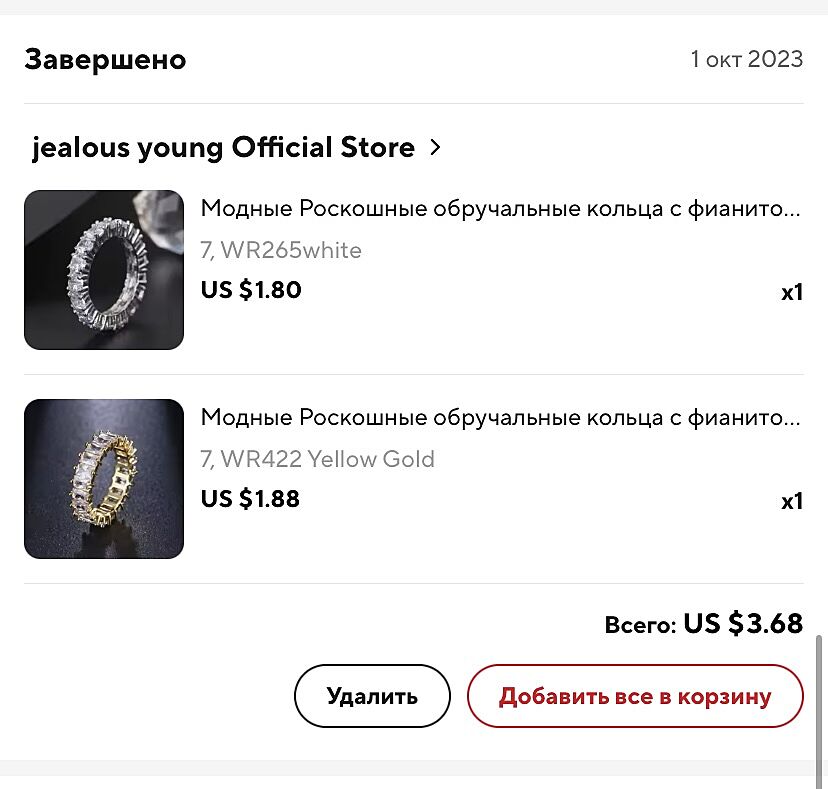The height and width of the screenshot is (789, 828).
Task: Click the x1 quantity of the white ring
Action: 792,293
